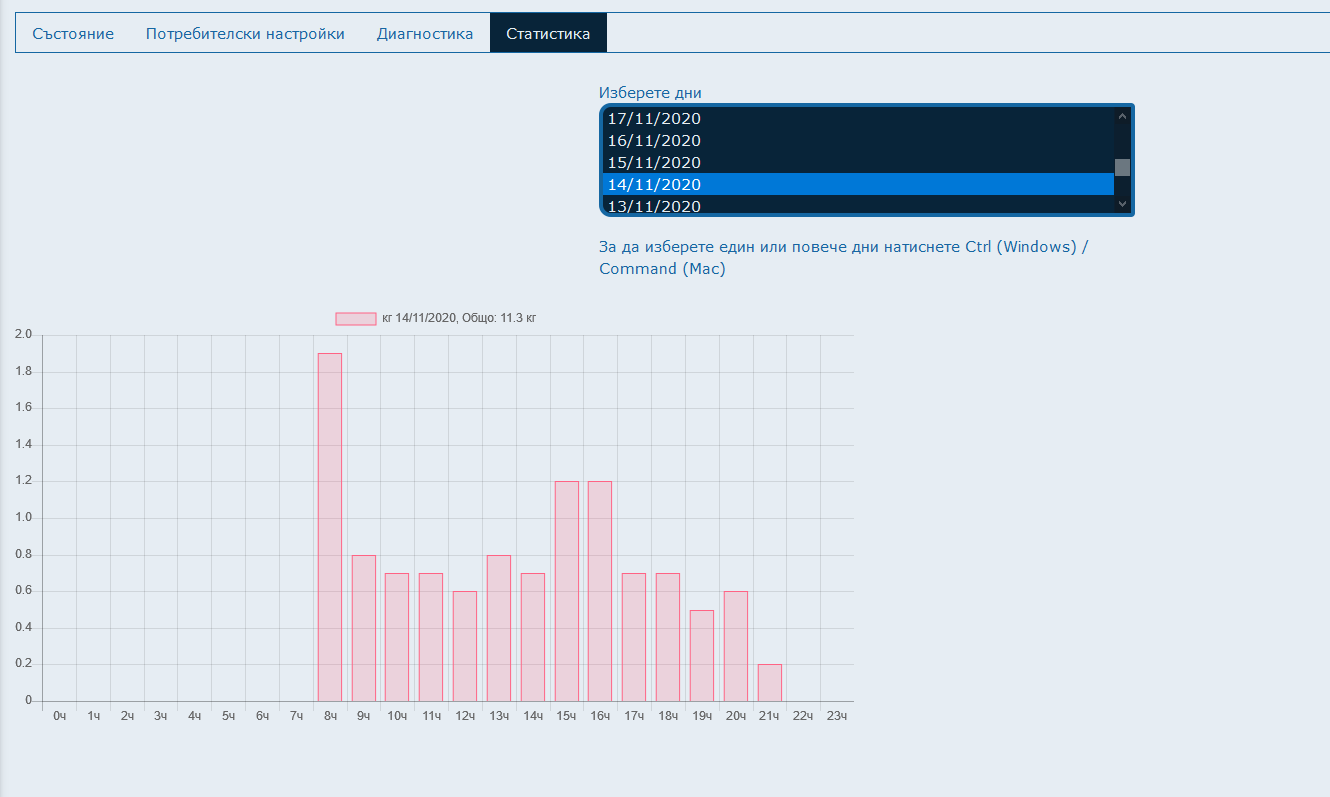1330x797 pixels.
Task: Click the 17ч bar in the chart
Action: click(x=634, y=637)
